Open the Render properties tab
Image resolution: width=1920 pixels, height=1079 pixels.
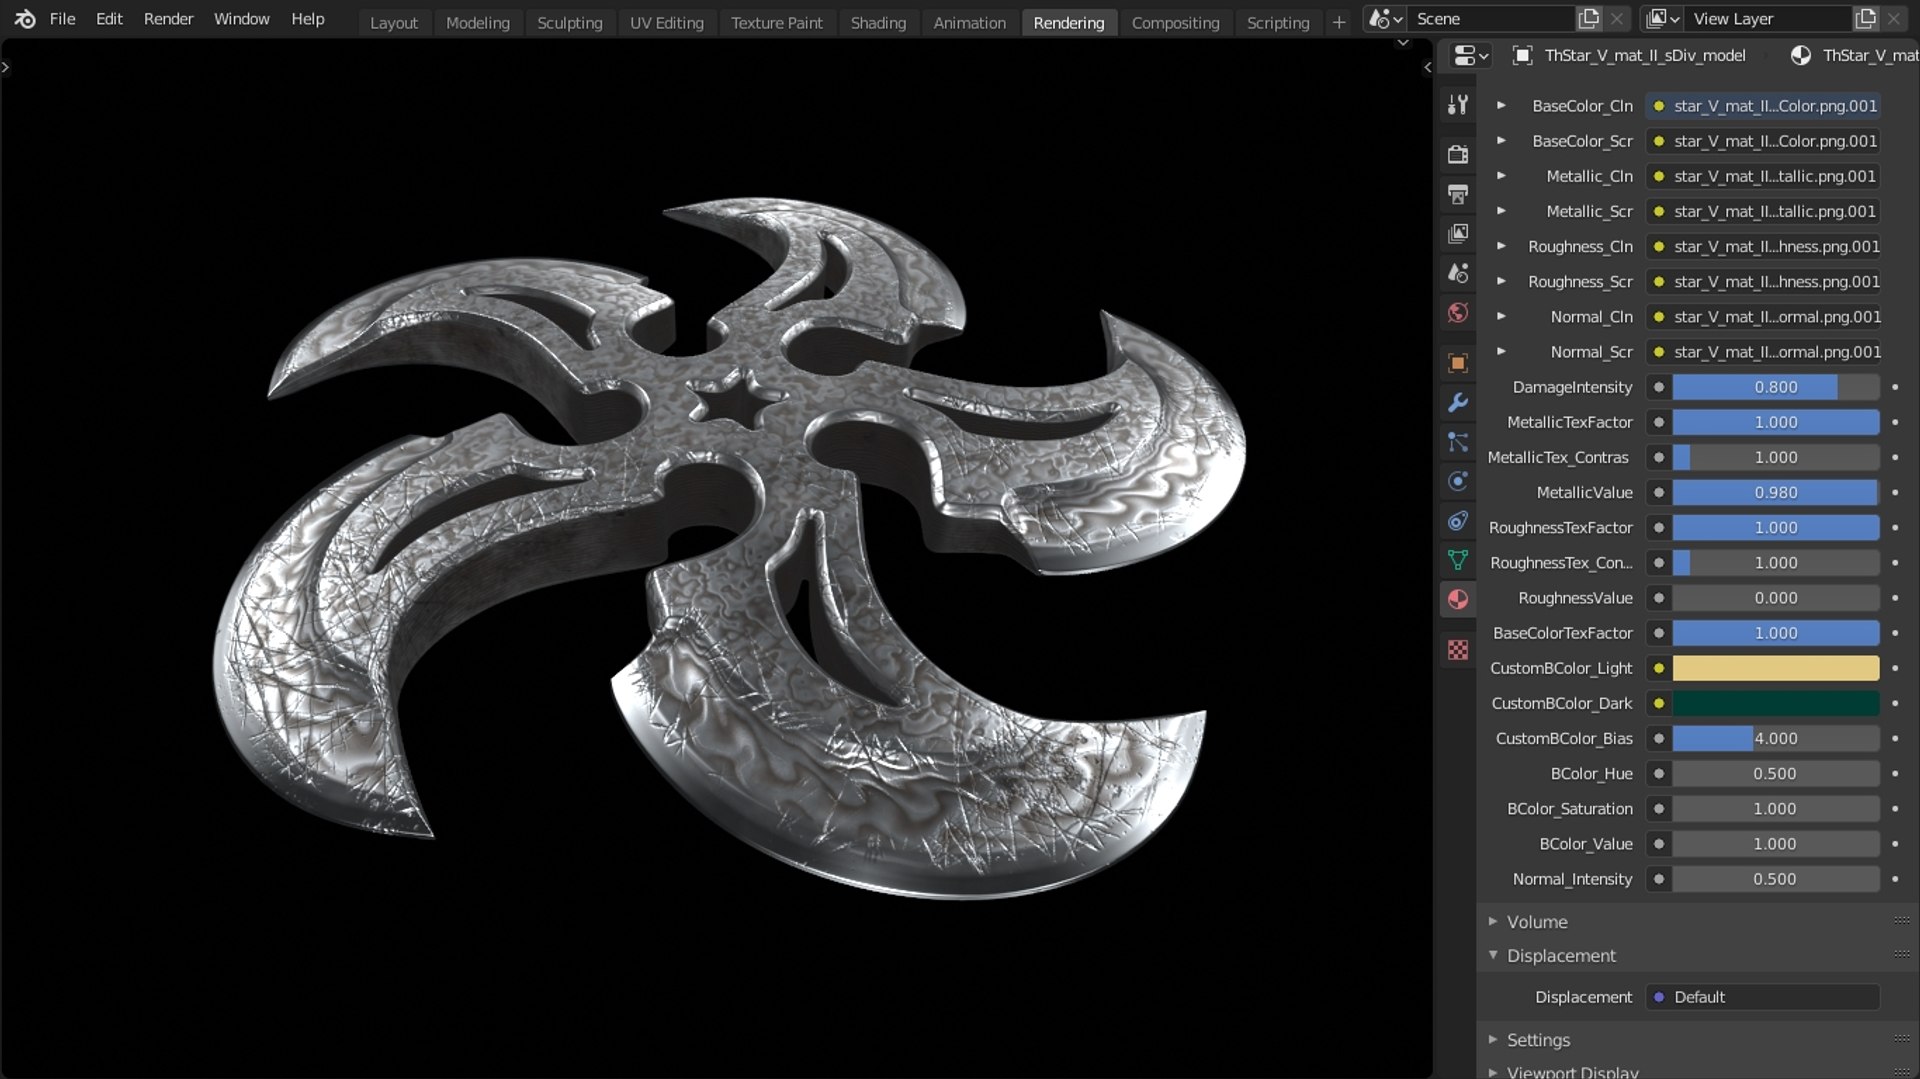[1458, 154]
